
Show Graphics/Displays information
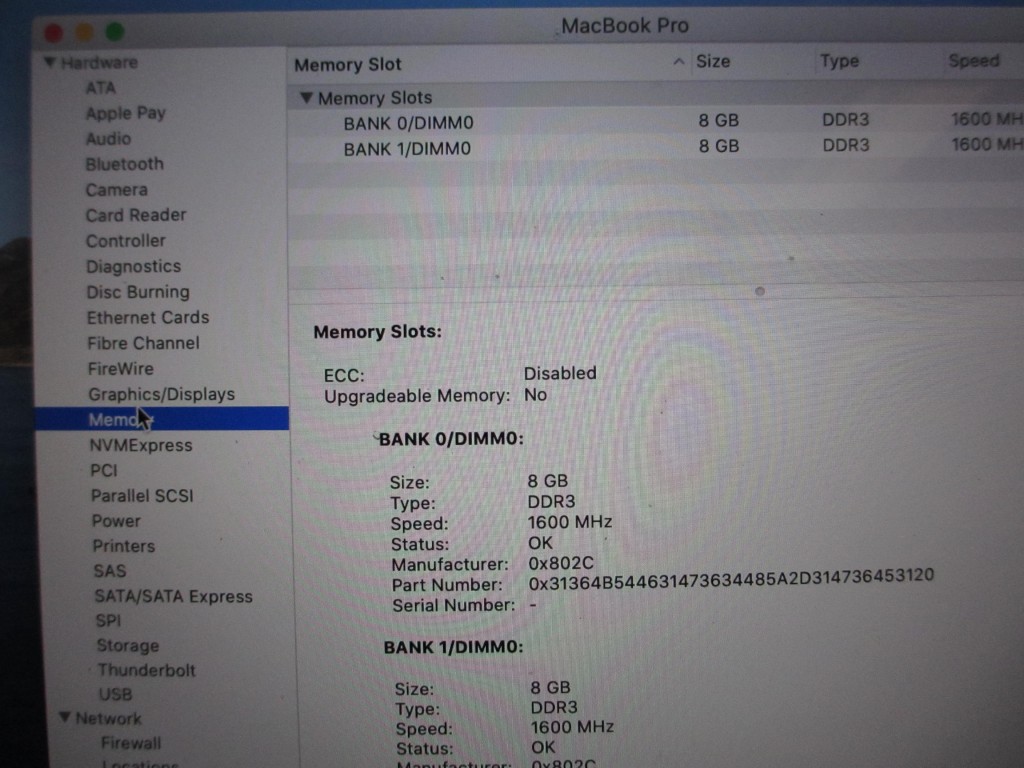pos(161,394)
